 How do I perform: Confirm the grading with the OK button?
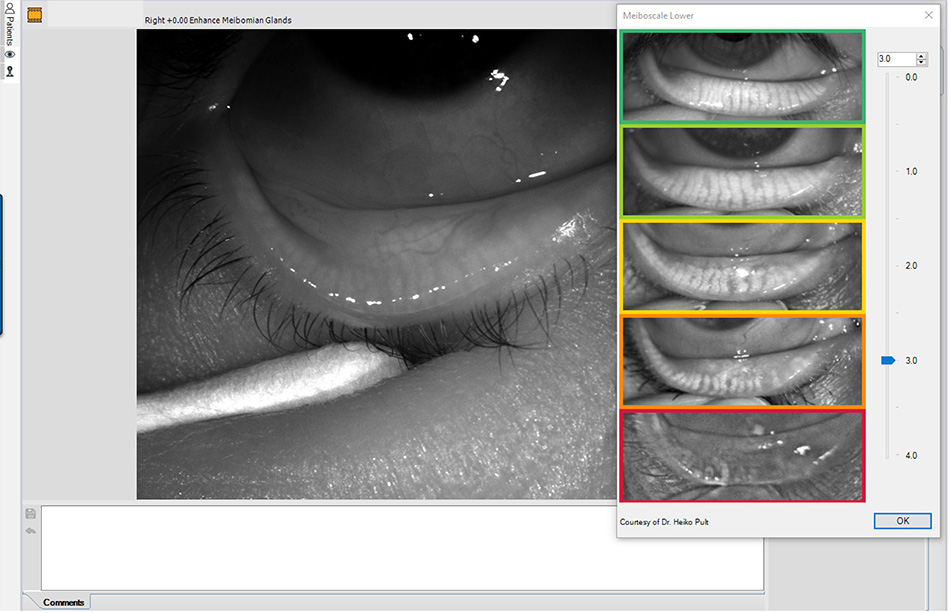(902, 521)
